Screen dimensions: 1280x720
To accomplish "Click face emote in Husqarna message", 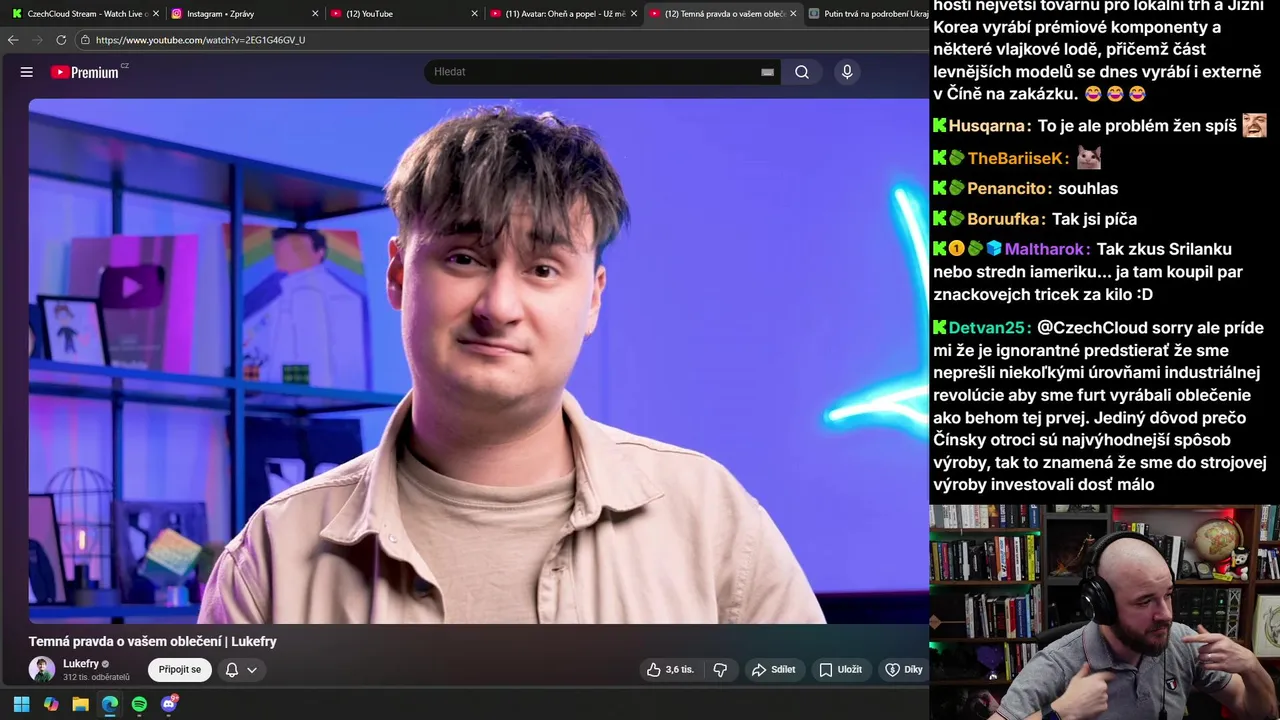I will (x=1254, y=125).
